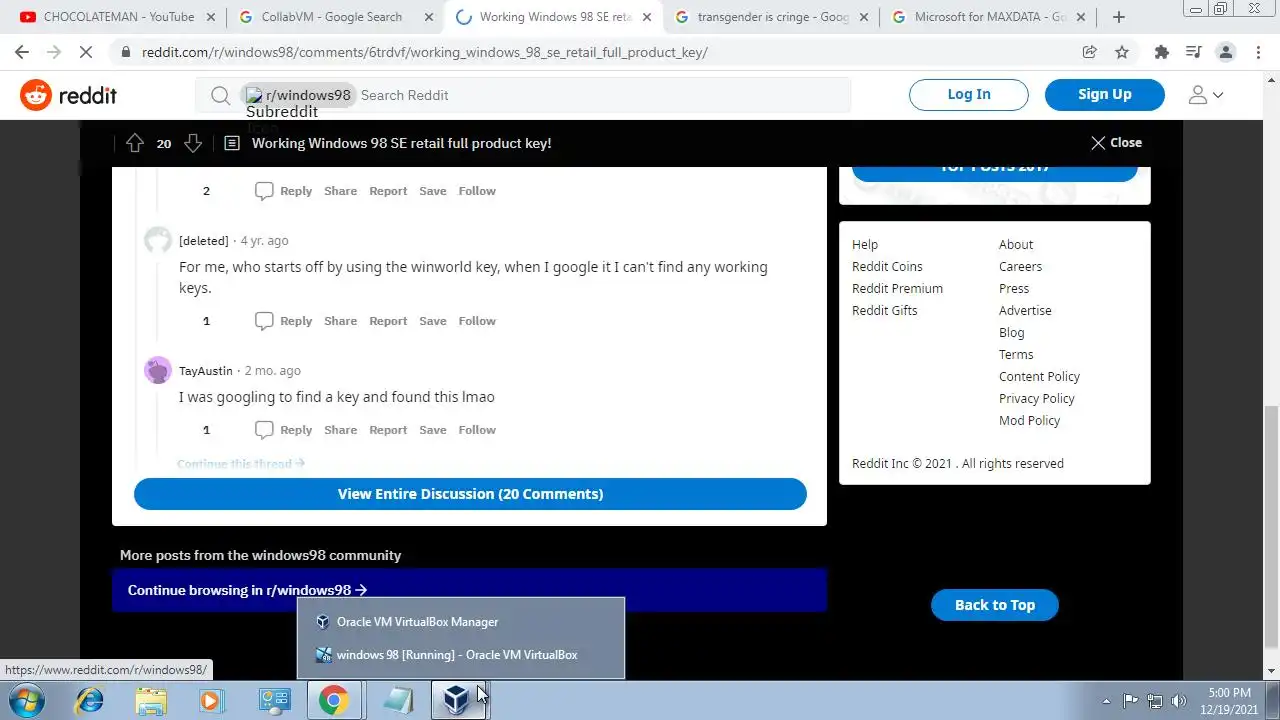Show hidden system tray icons
Viewport: 1280px width, 720px height.
click(1106, 701)
